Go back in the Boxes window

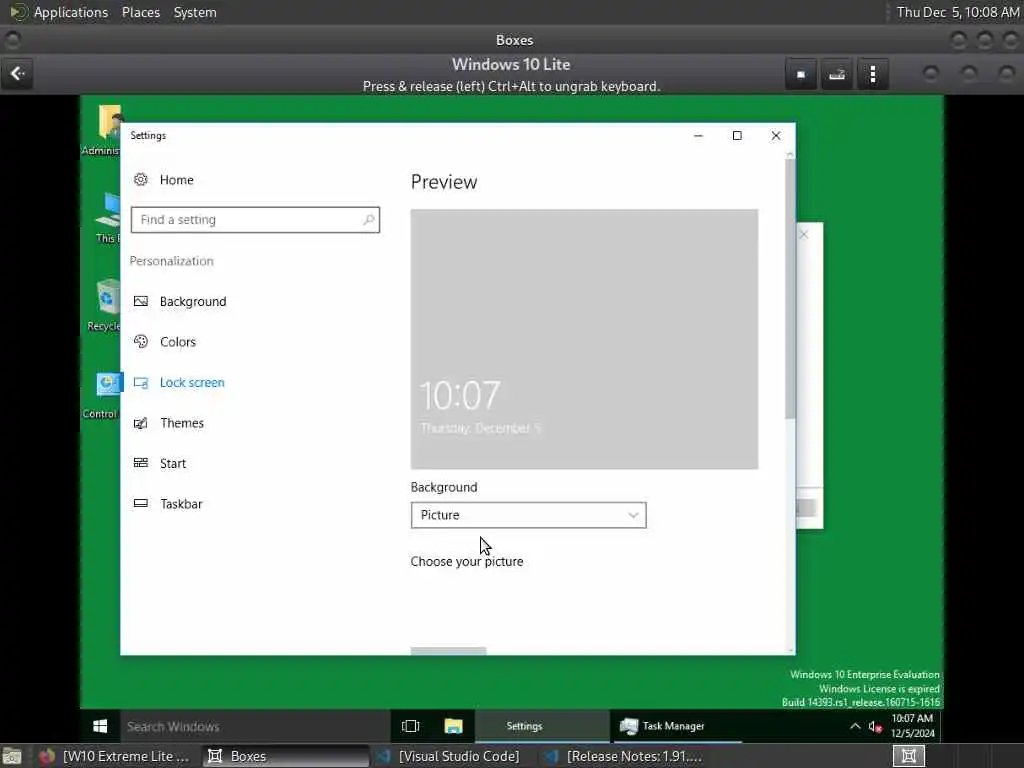[x=18, y=74]
